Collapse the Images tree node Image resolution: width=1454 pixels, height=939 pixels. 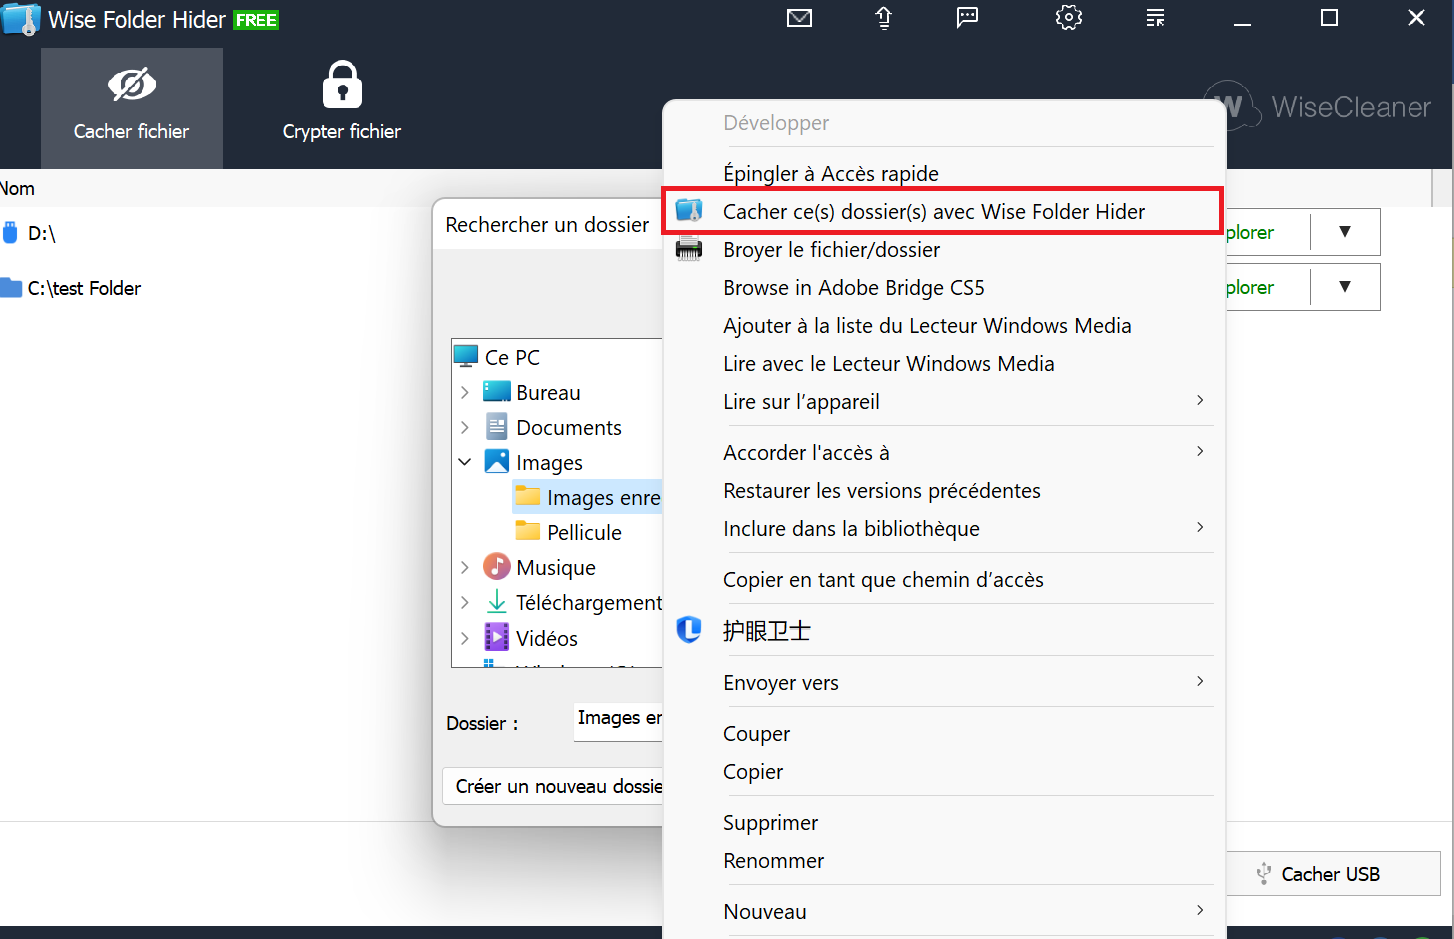click(x=465, y=463)
